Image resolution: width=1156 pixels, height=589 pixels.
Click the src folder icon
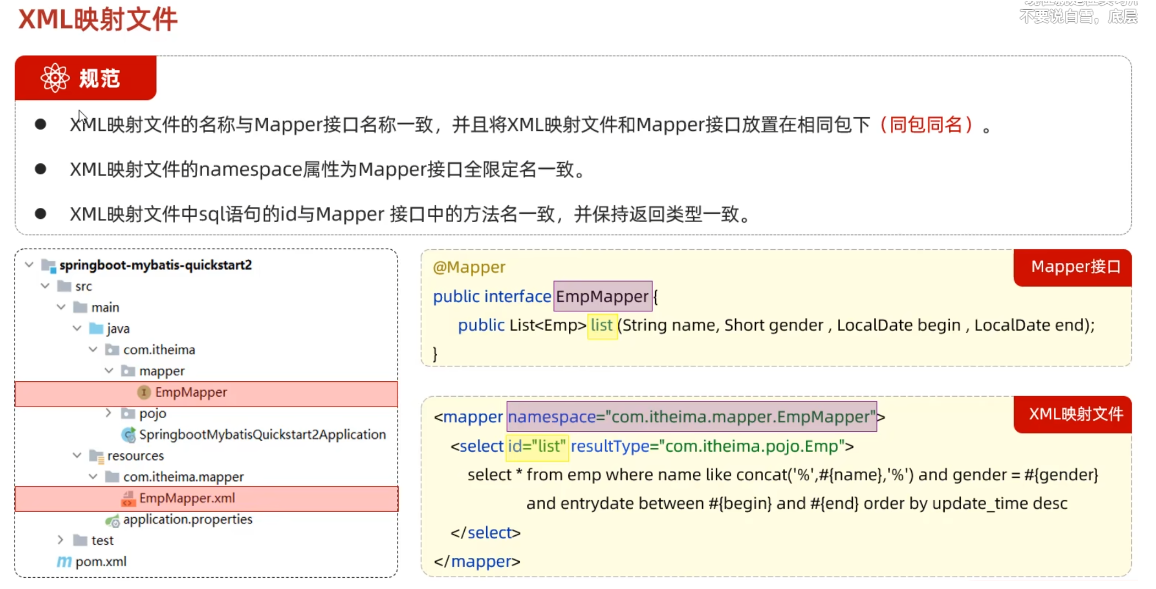click(x=64, y=286)
